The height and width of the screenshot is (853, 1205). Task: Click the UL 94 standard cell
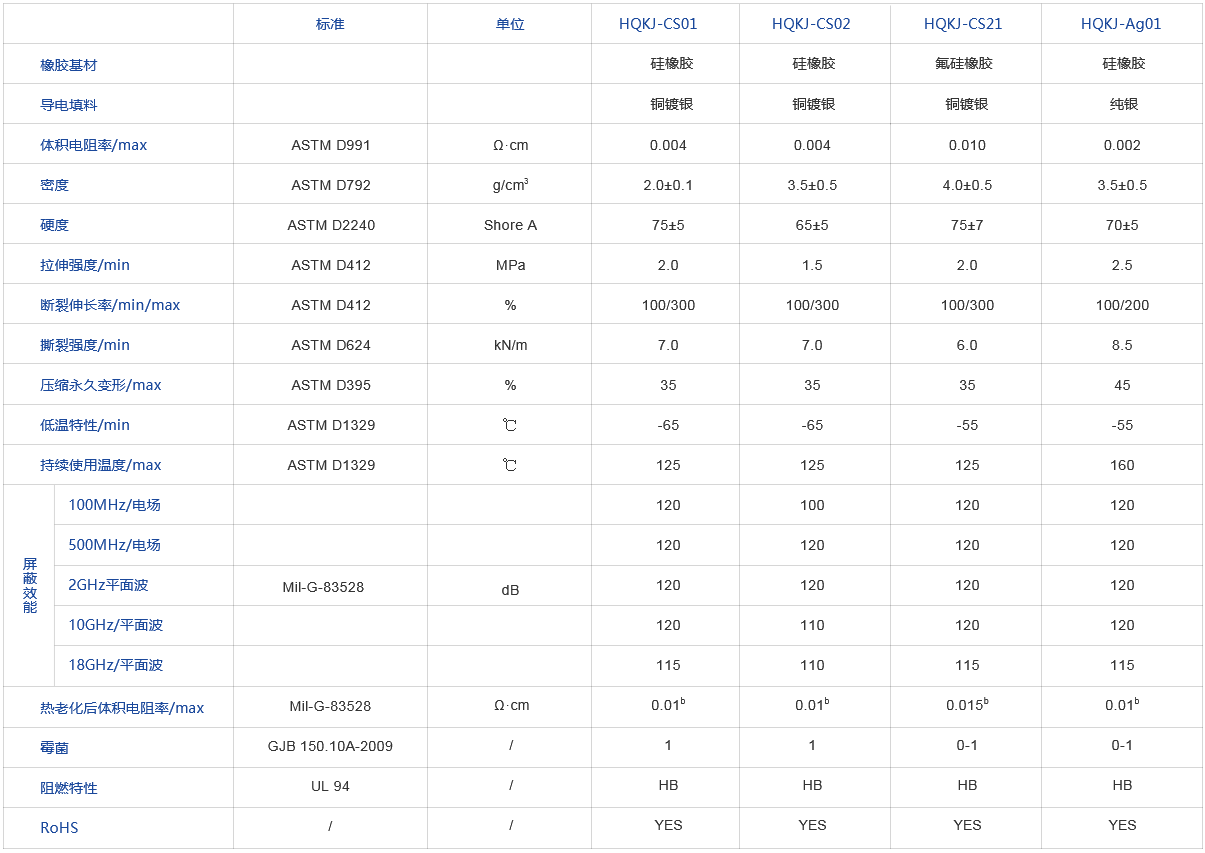tap(330, 786)
